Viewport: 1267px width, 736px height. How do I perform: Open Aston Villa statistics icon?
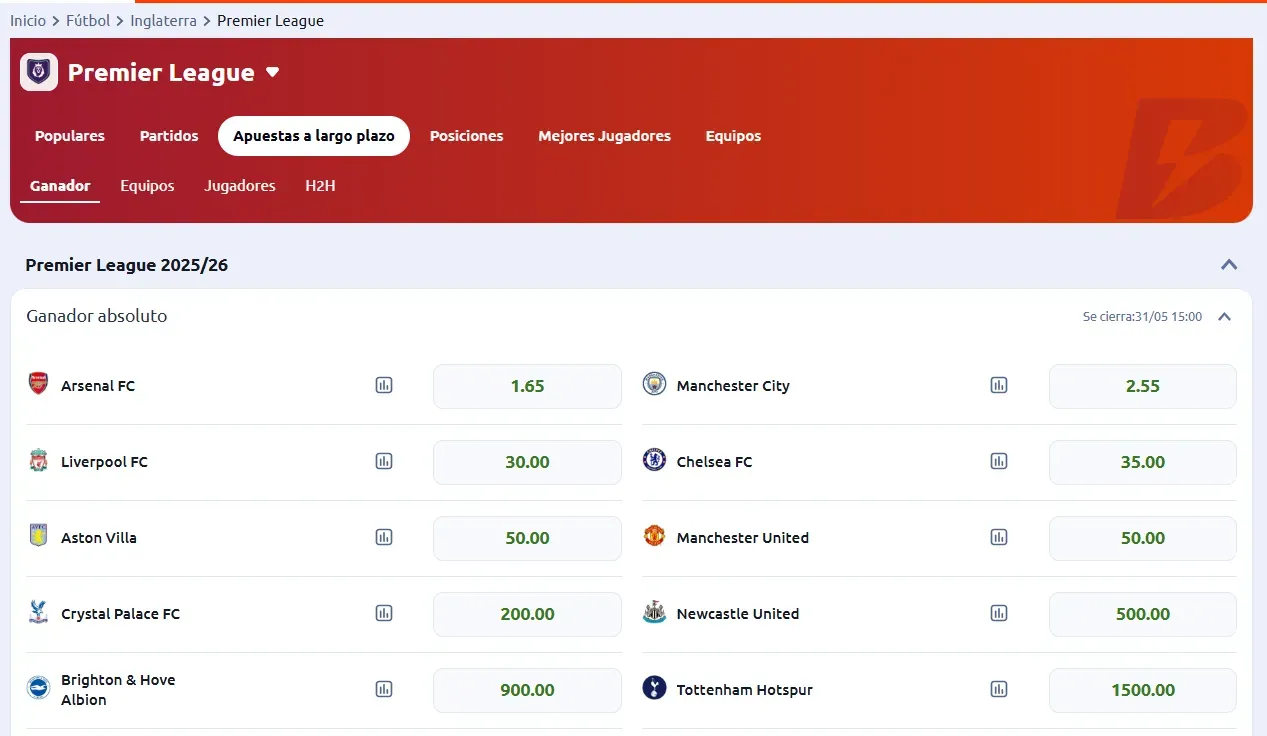coord(384,537)
